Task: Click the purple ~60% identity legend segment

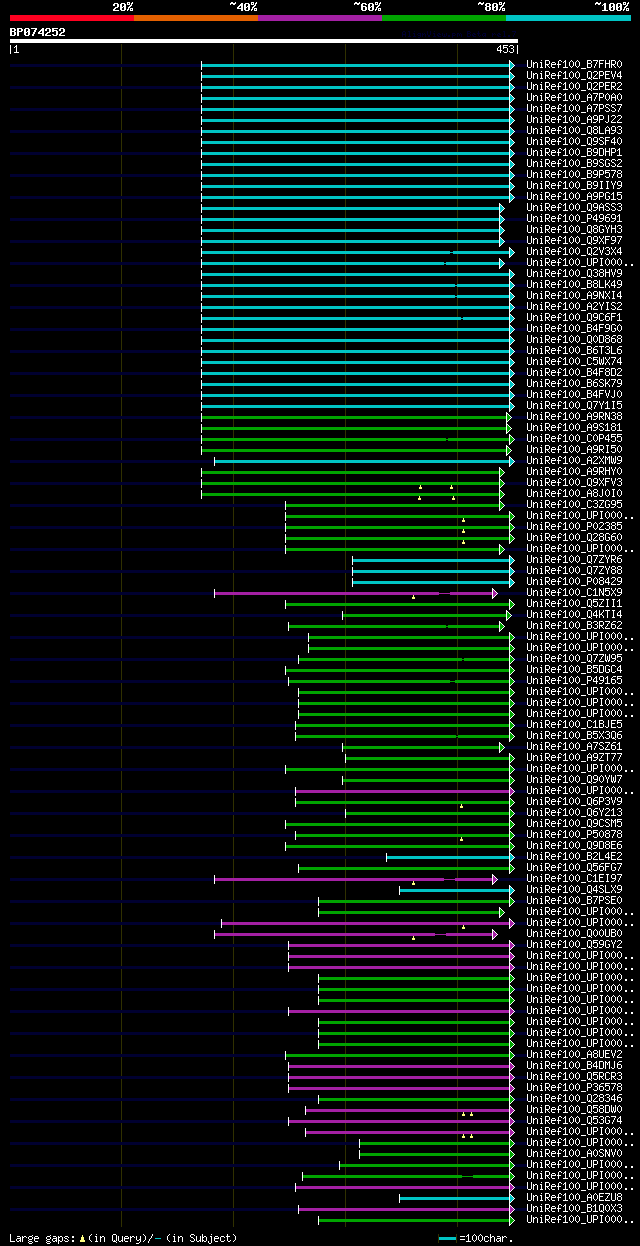Action: pos(320,17)
